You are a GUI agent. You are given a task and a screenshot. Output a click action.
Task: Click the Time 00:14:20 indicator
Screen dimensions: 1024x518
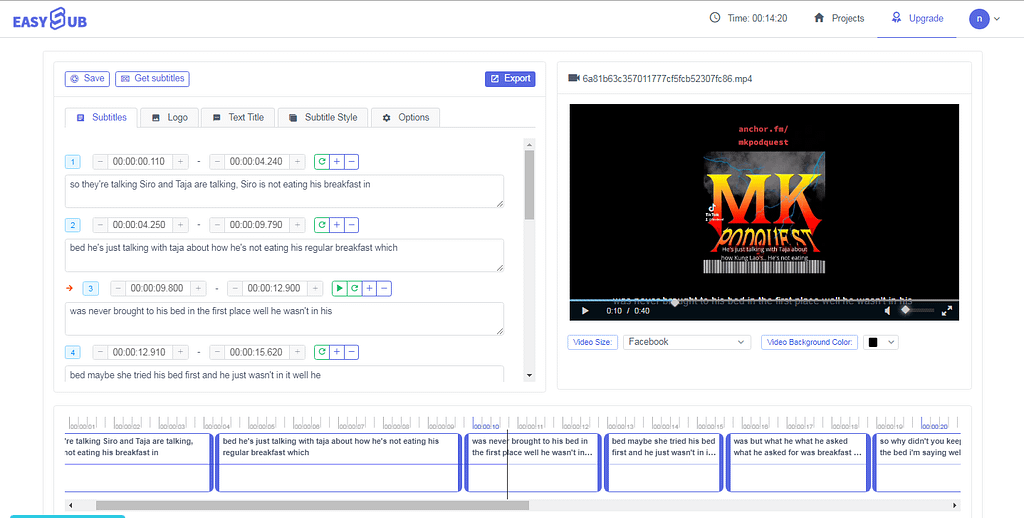(748, 18)
